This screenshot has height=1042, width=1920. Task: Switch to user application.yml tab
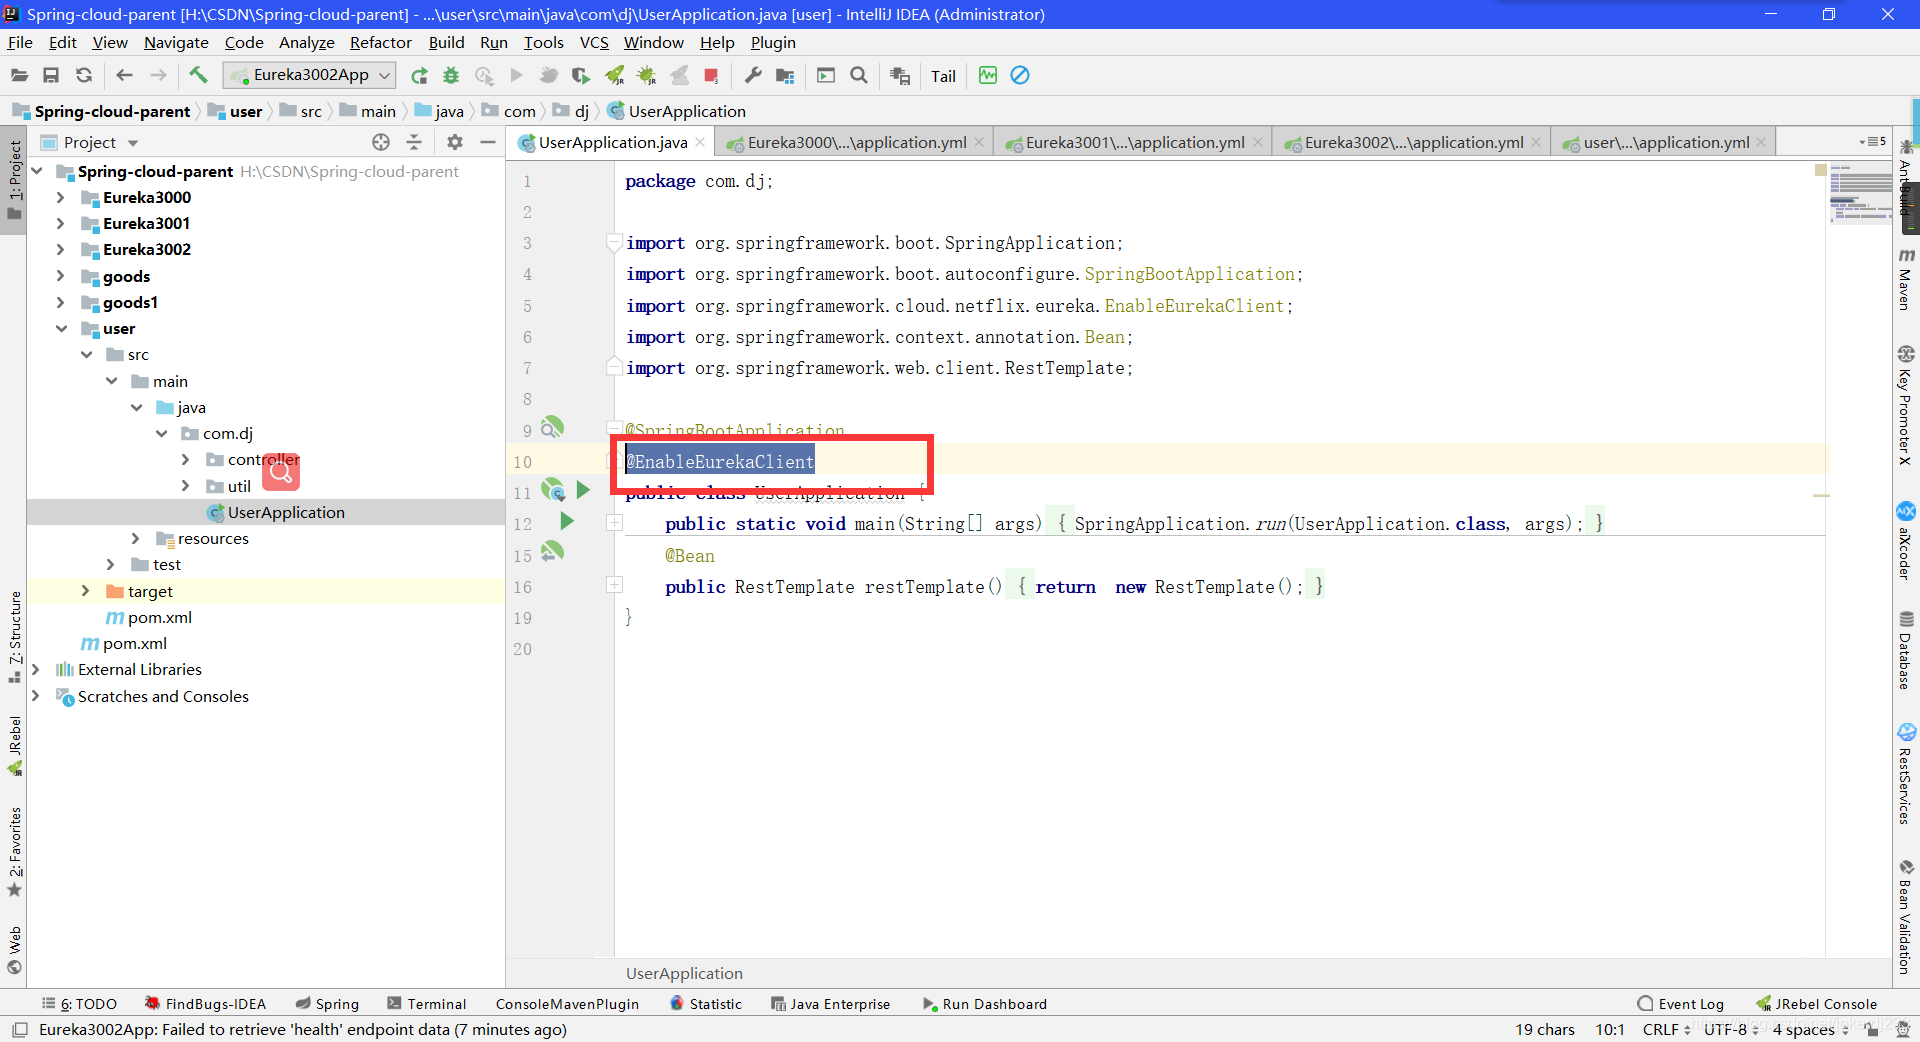[1665, 143]
